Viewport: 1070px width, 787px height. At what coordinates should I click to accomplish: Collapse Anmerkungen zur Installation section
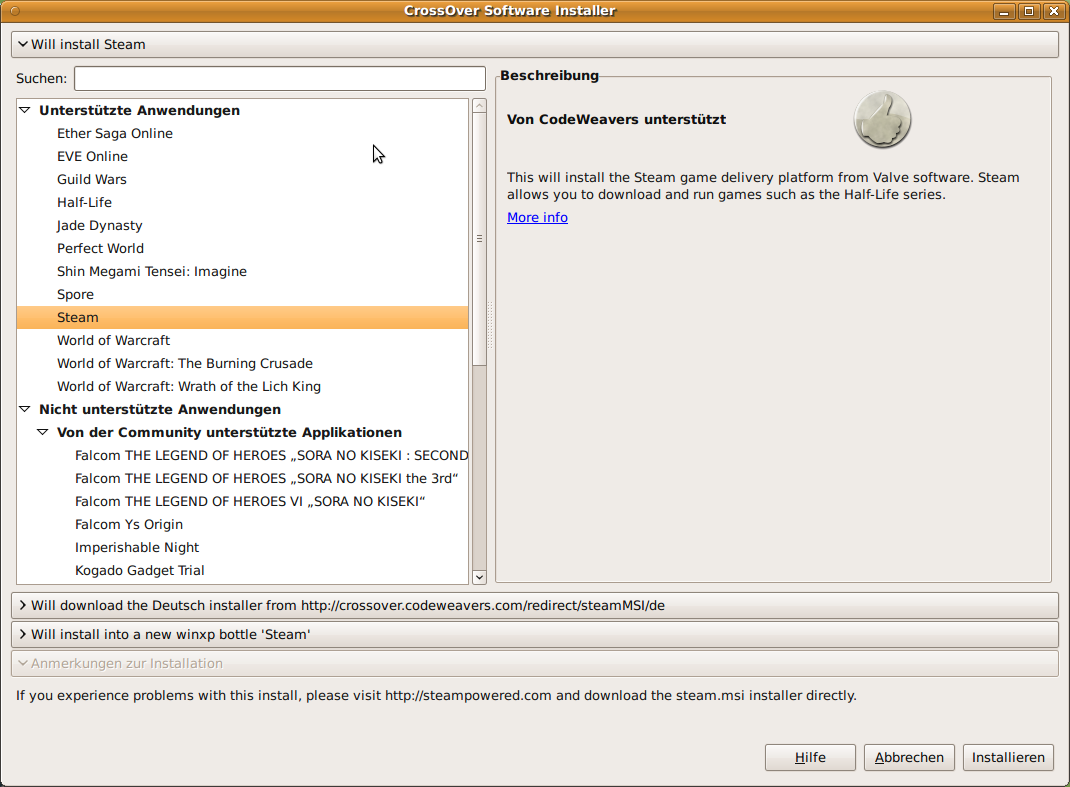click(x=534, y=663)
